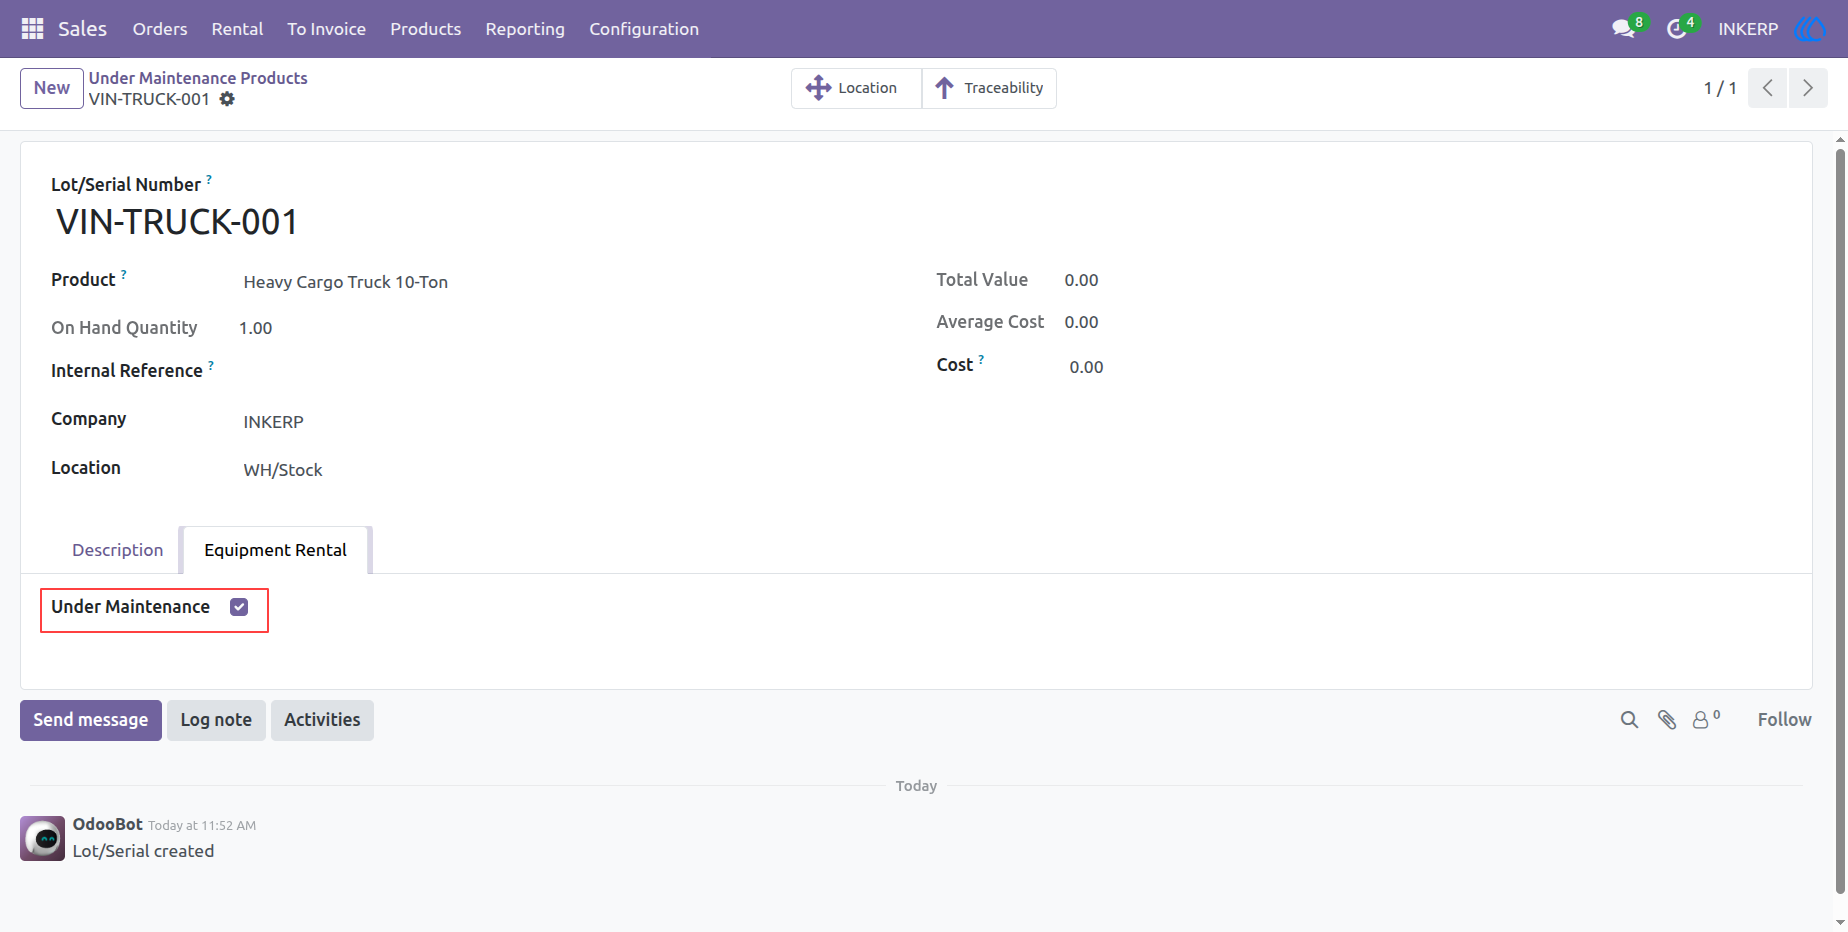Attach a file using the paperclip icon

click(1667, 720)
